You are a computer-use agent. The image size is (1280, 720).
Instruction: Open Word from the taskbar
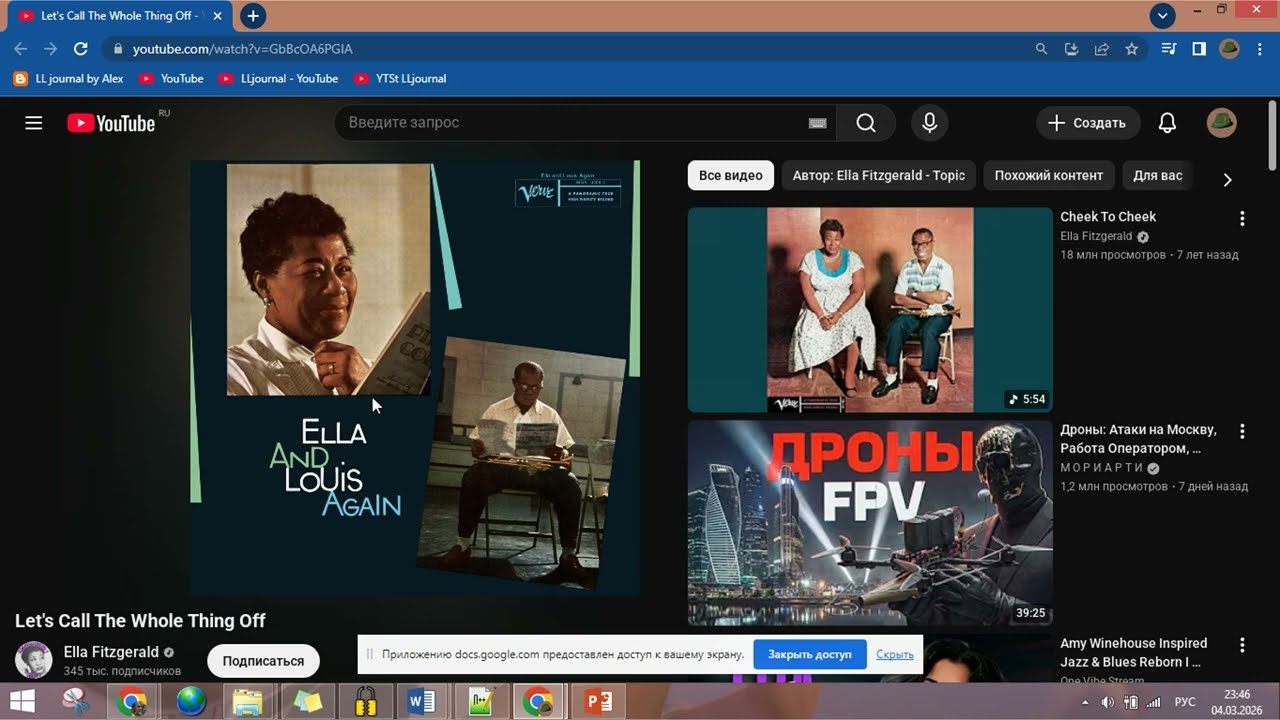[422, 702]
